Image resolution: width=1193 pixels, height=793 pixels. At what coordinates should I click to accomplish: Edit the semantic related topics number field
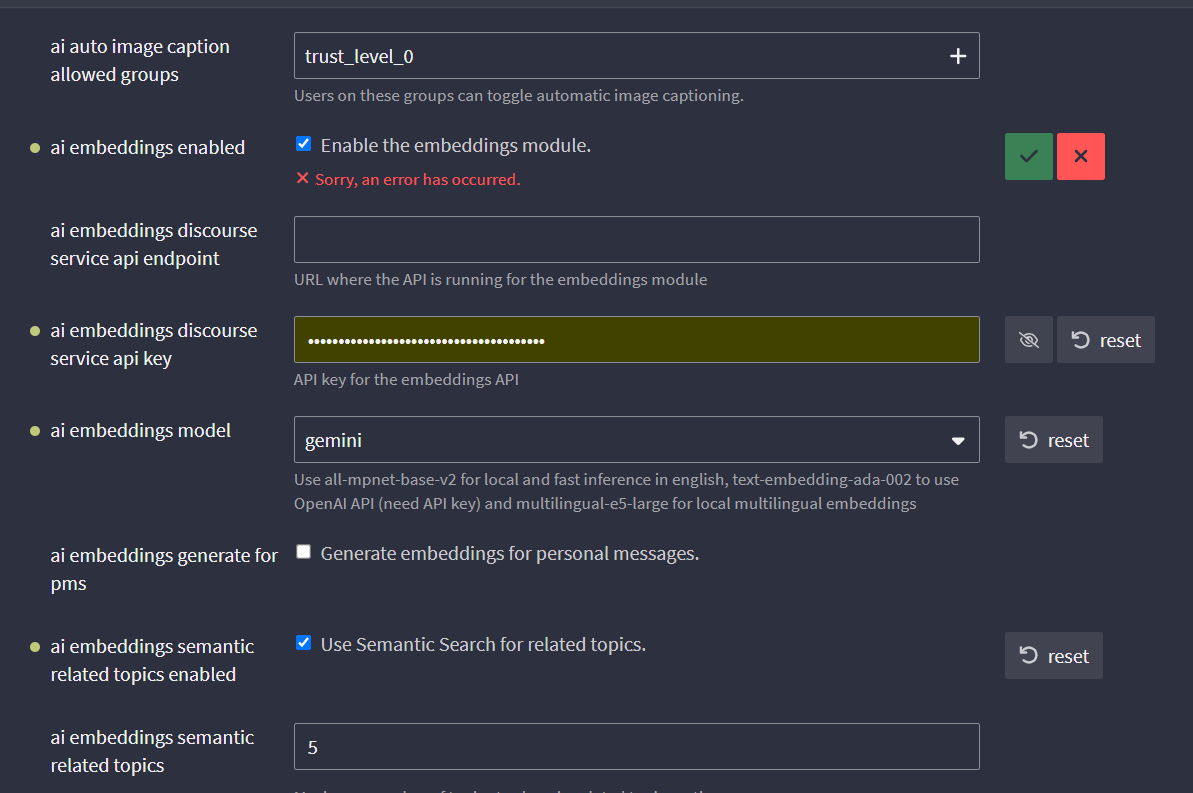click(637, 747)
